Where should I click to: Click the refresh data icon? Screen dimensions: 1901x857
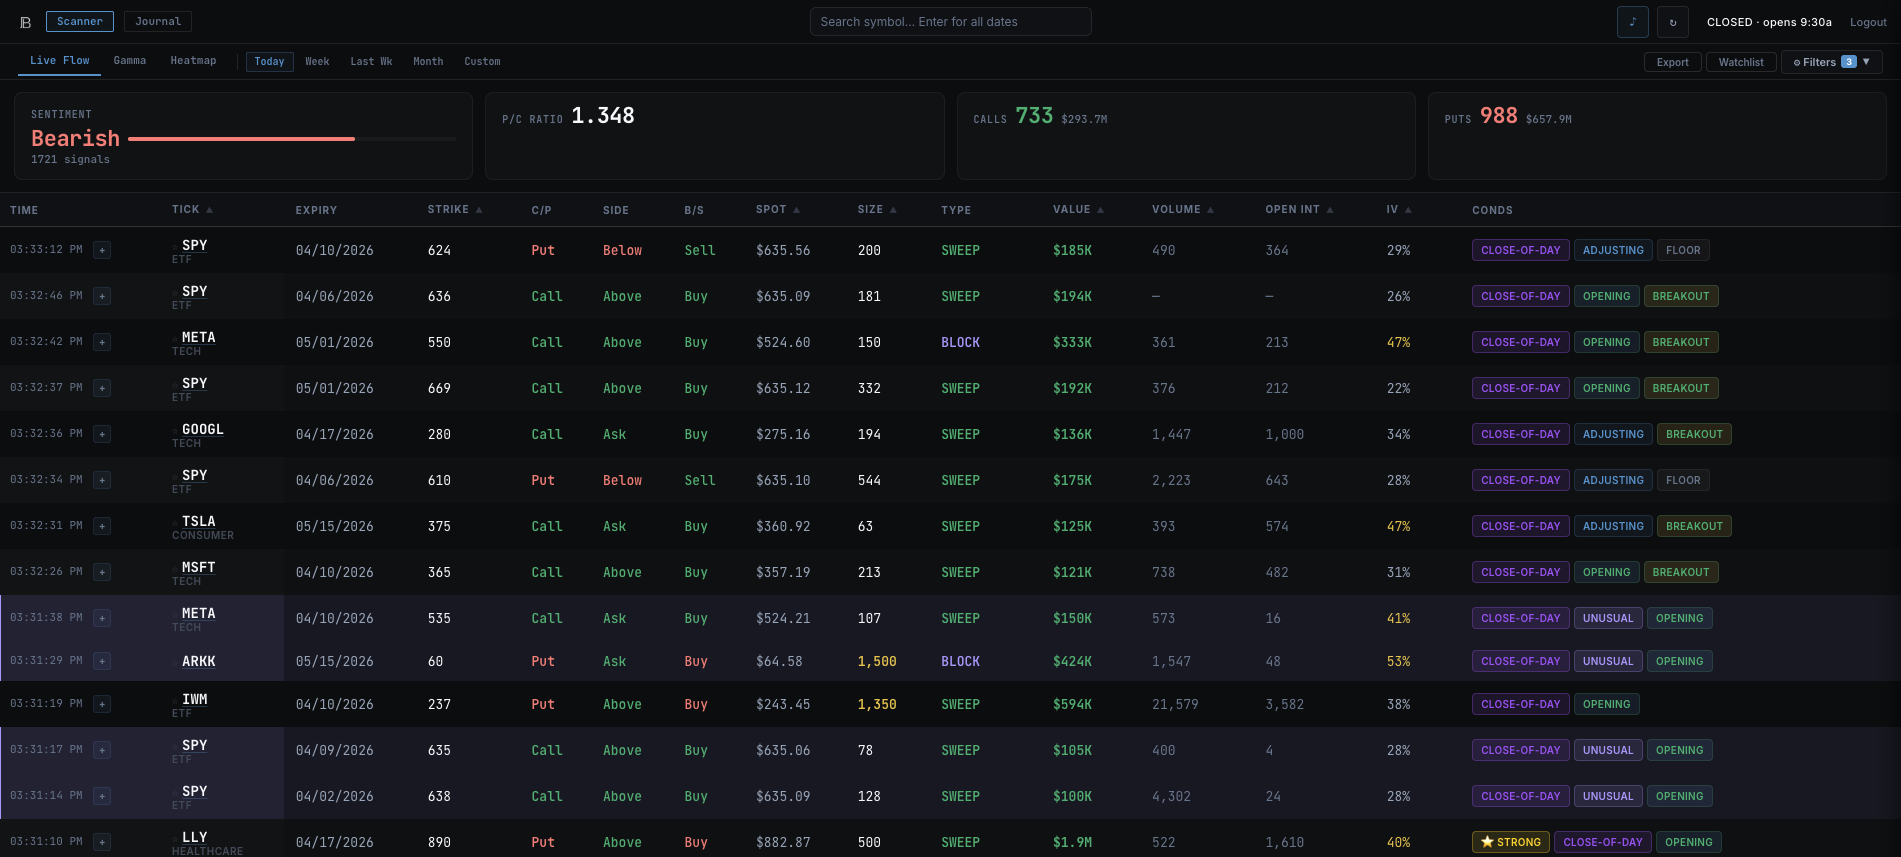(1673, 22)
